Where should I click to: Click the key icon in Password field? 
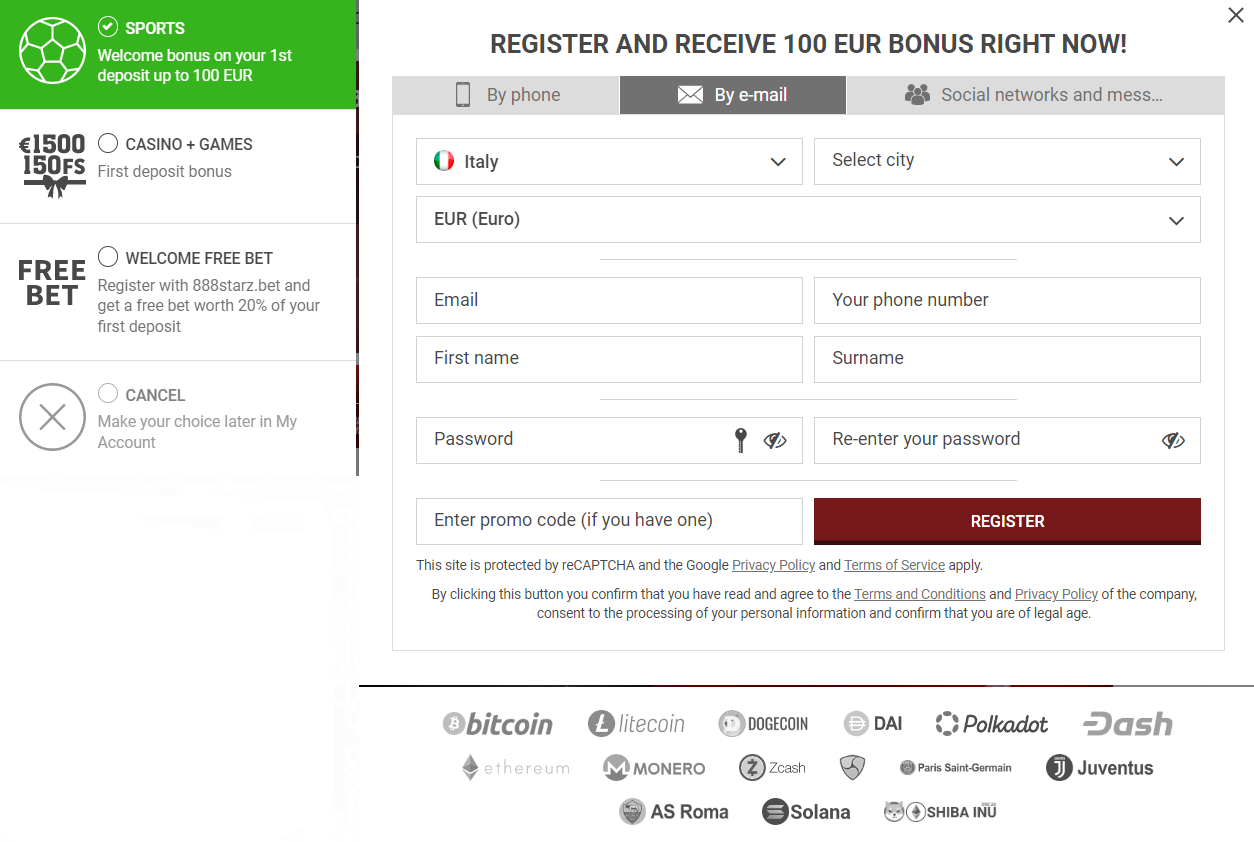pyautogui.click(x=741, y=440)
